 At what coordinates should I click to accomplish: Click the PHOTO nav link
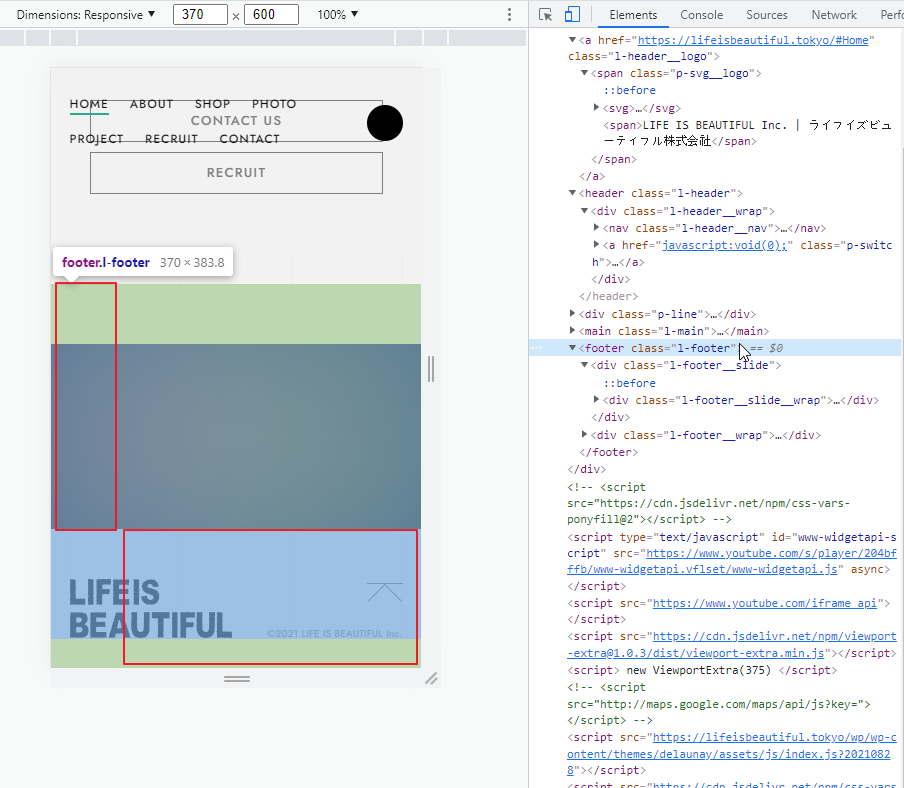click(274, 104)
